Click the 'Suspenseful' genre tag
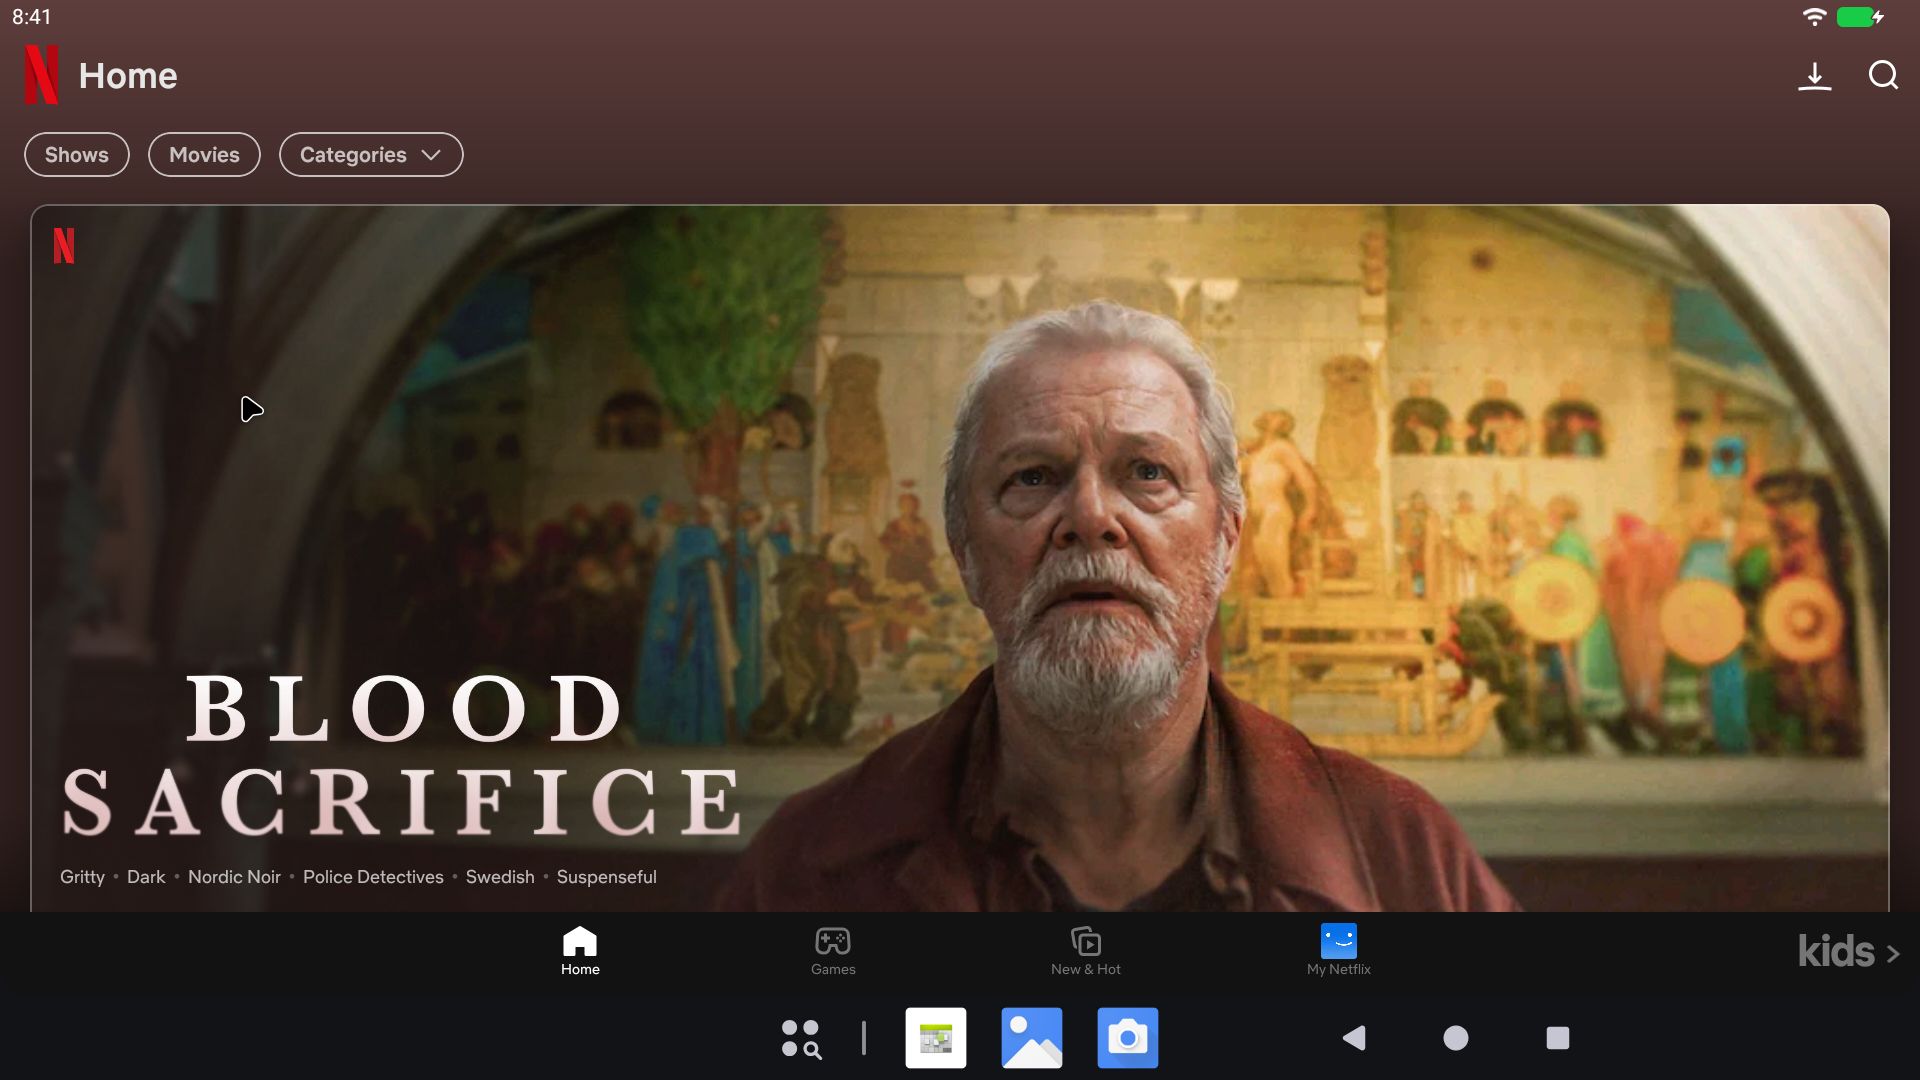Image resolution: width=1920 pixels, height=1080 pixels. click(x=606, y=877)
